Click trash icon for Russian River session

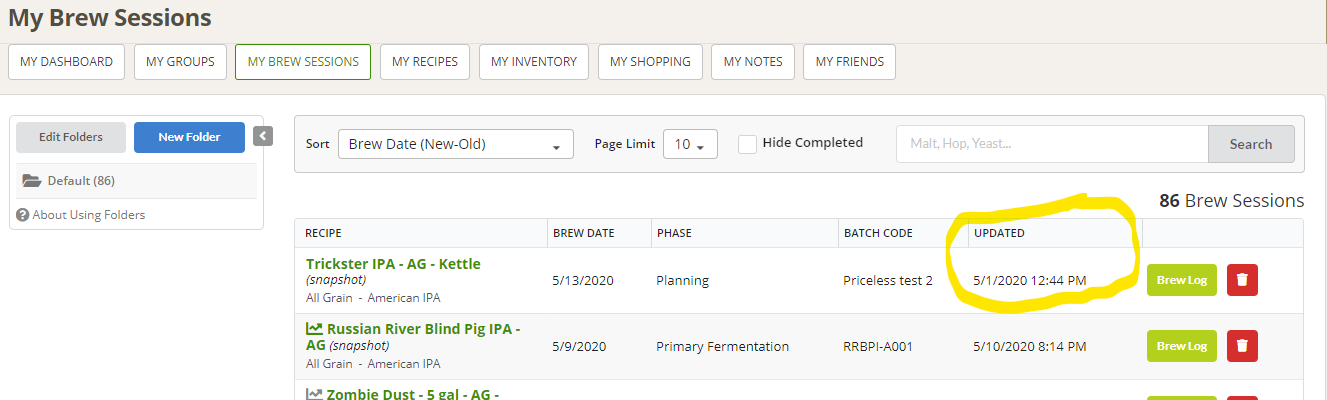click(x=1242, y=346)
